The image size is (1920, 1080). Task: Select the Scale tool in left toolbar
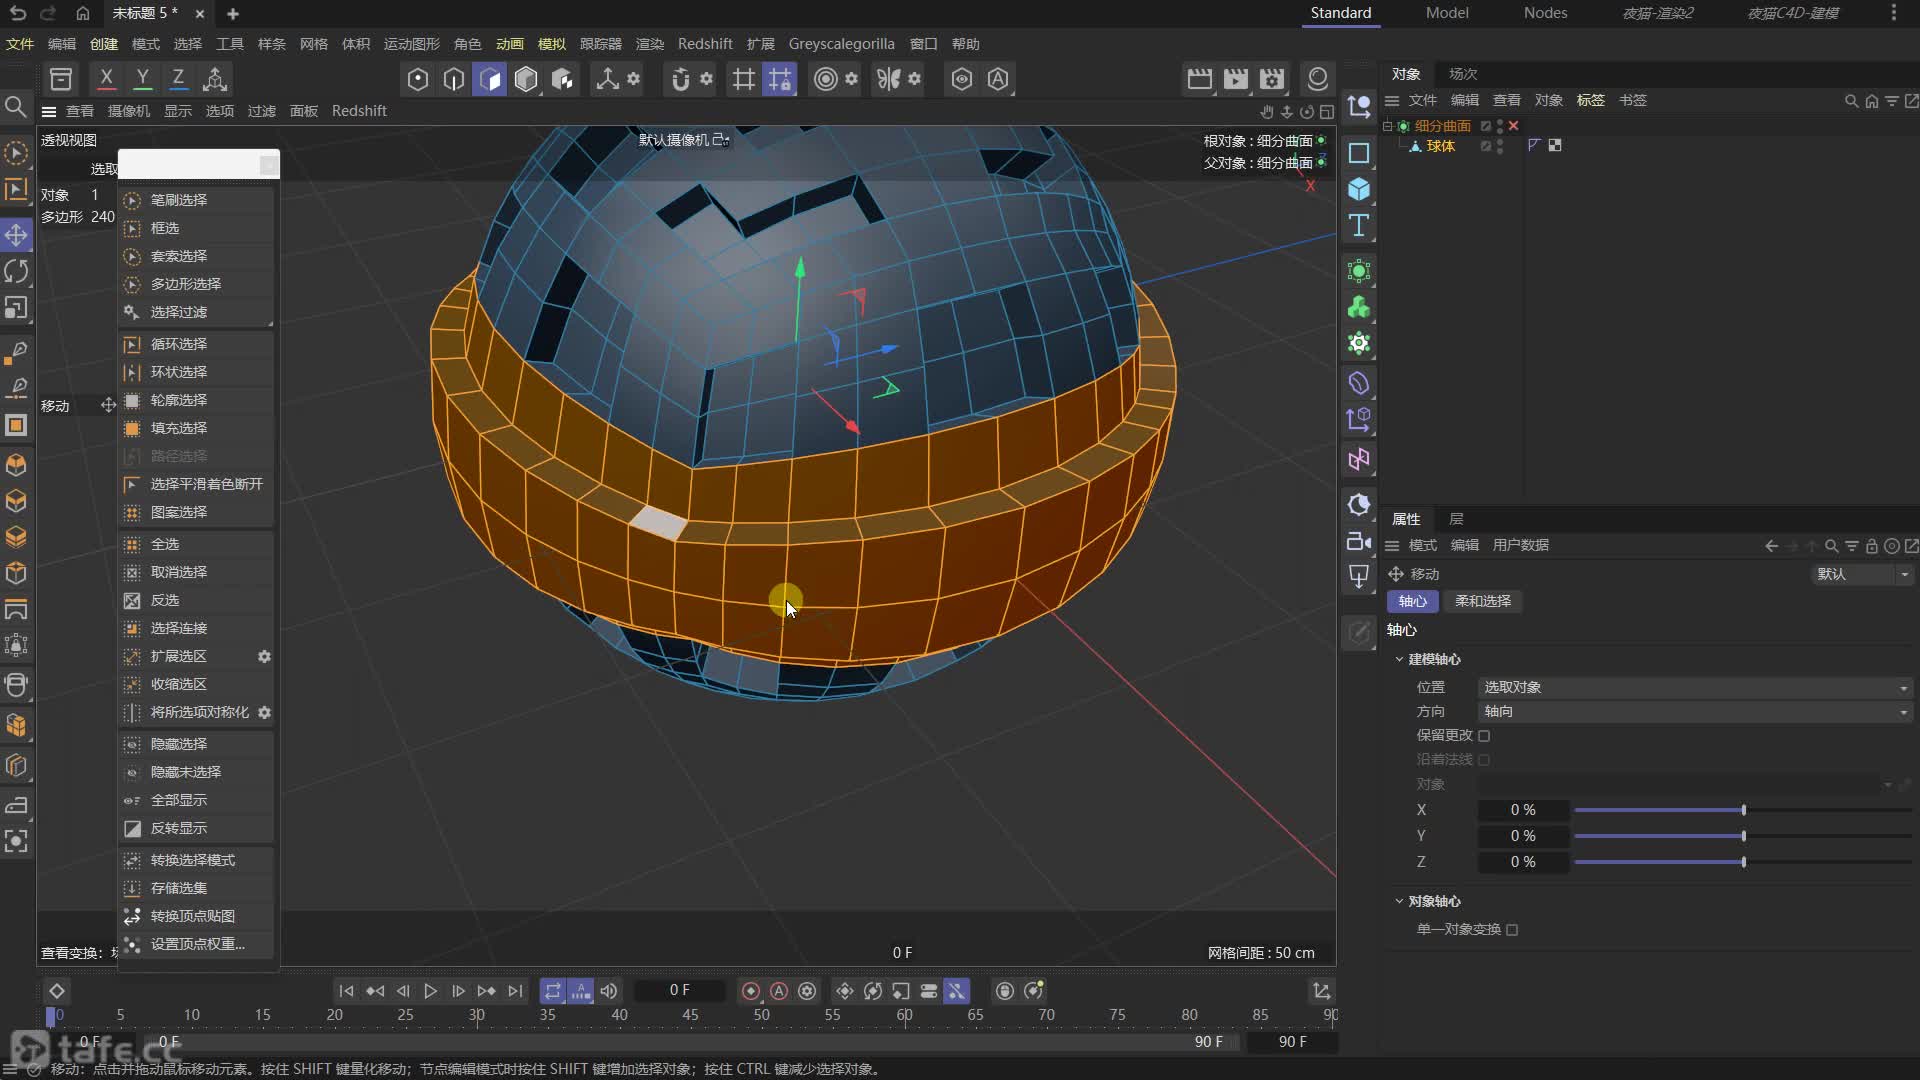click(x=16, y=308)
